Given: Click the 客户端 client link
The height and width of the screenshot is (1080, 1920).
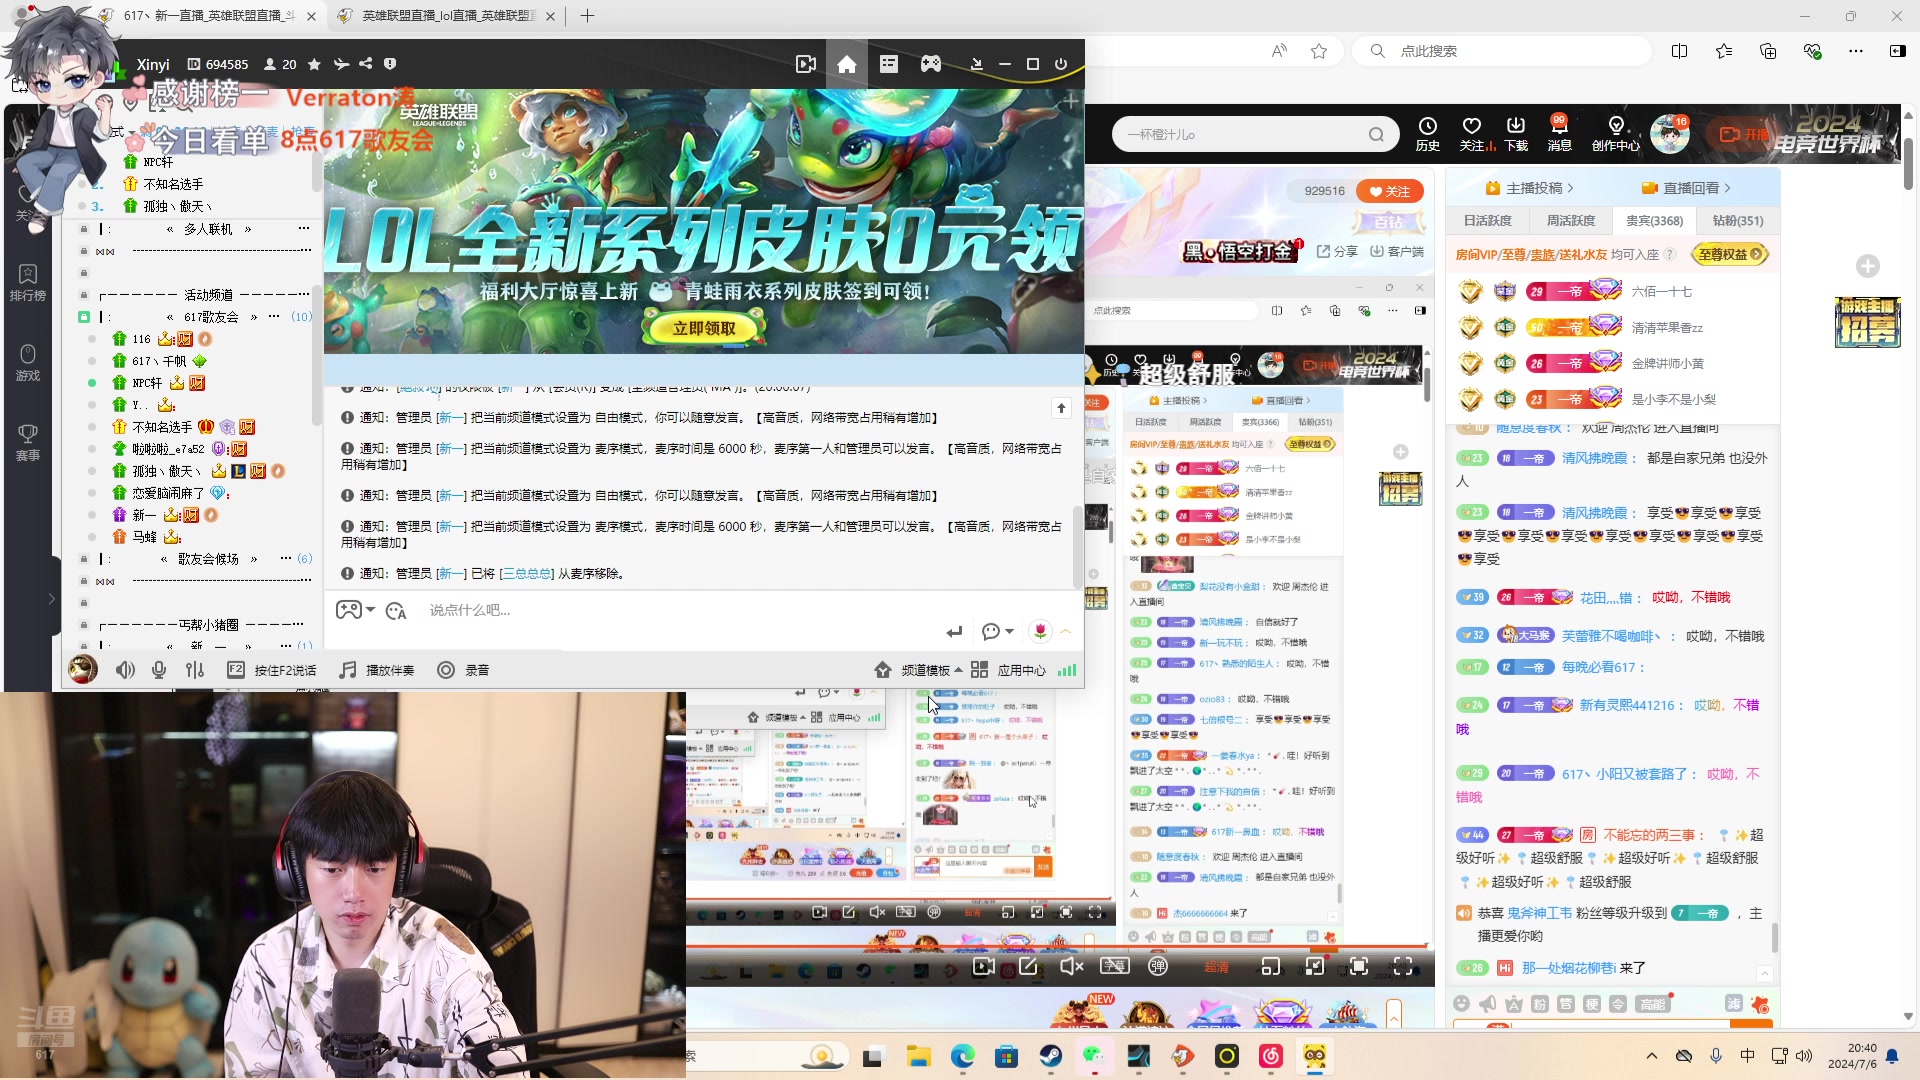Looking at the screenshot, I should tap(1396, 252).
